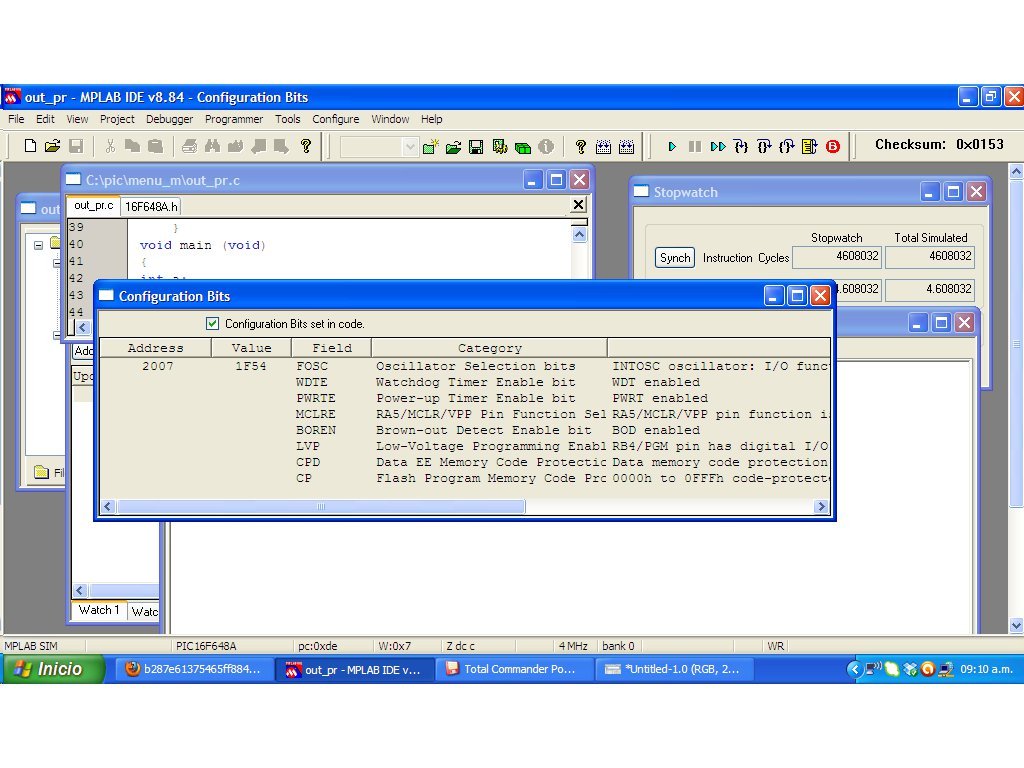Open the Tools menu
The height and width of the screenshot is (768, 1024).
[287, 119]
